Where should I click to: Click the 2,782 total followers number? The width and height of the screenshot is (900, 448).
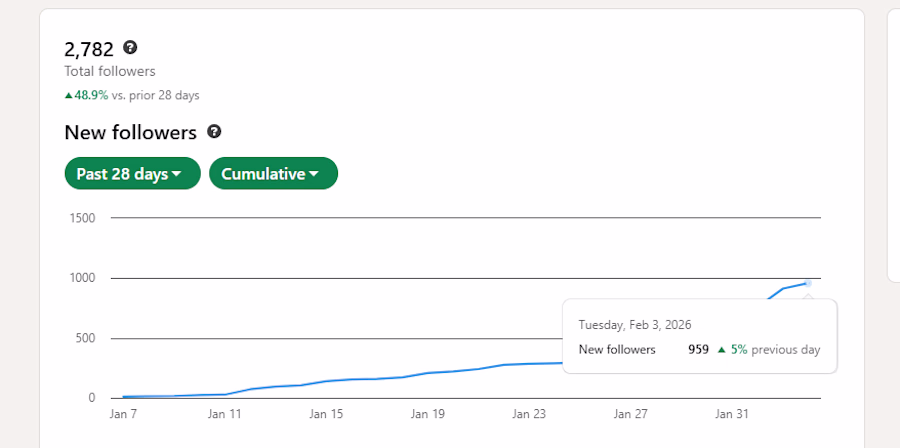pyautogui.click(x=89, y=49)
